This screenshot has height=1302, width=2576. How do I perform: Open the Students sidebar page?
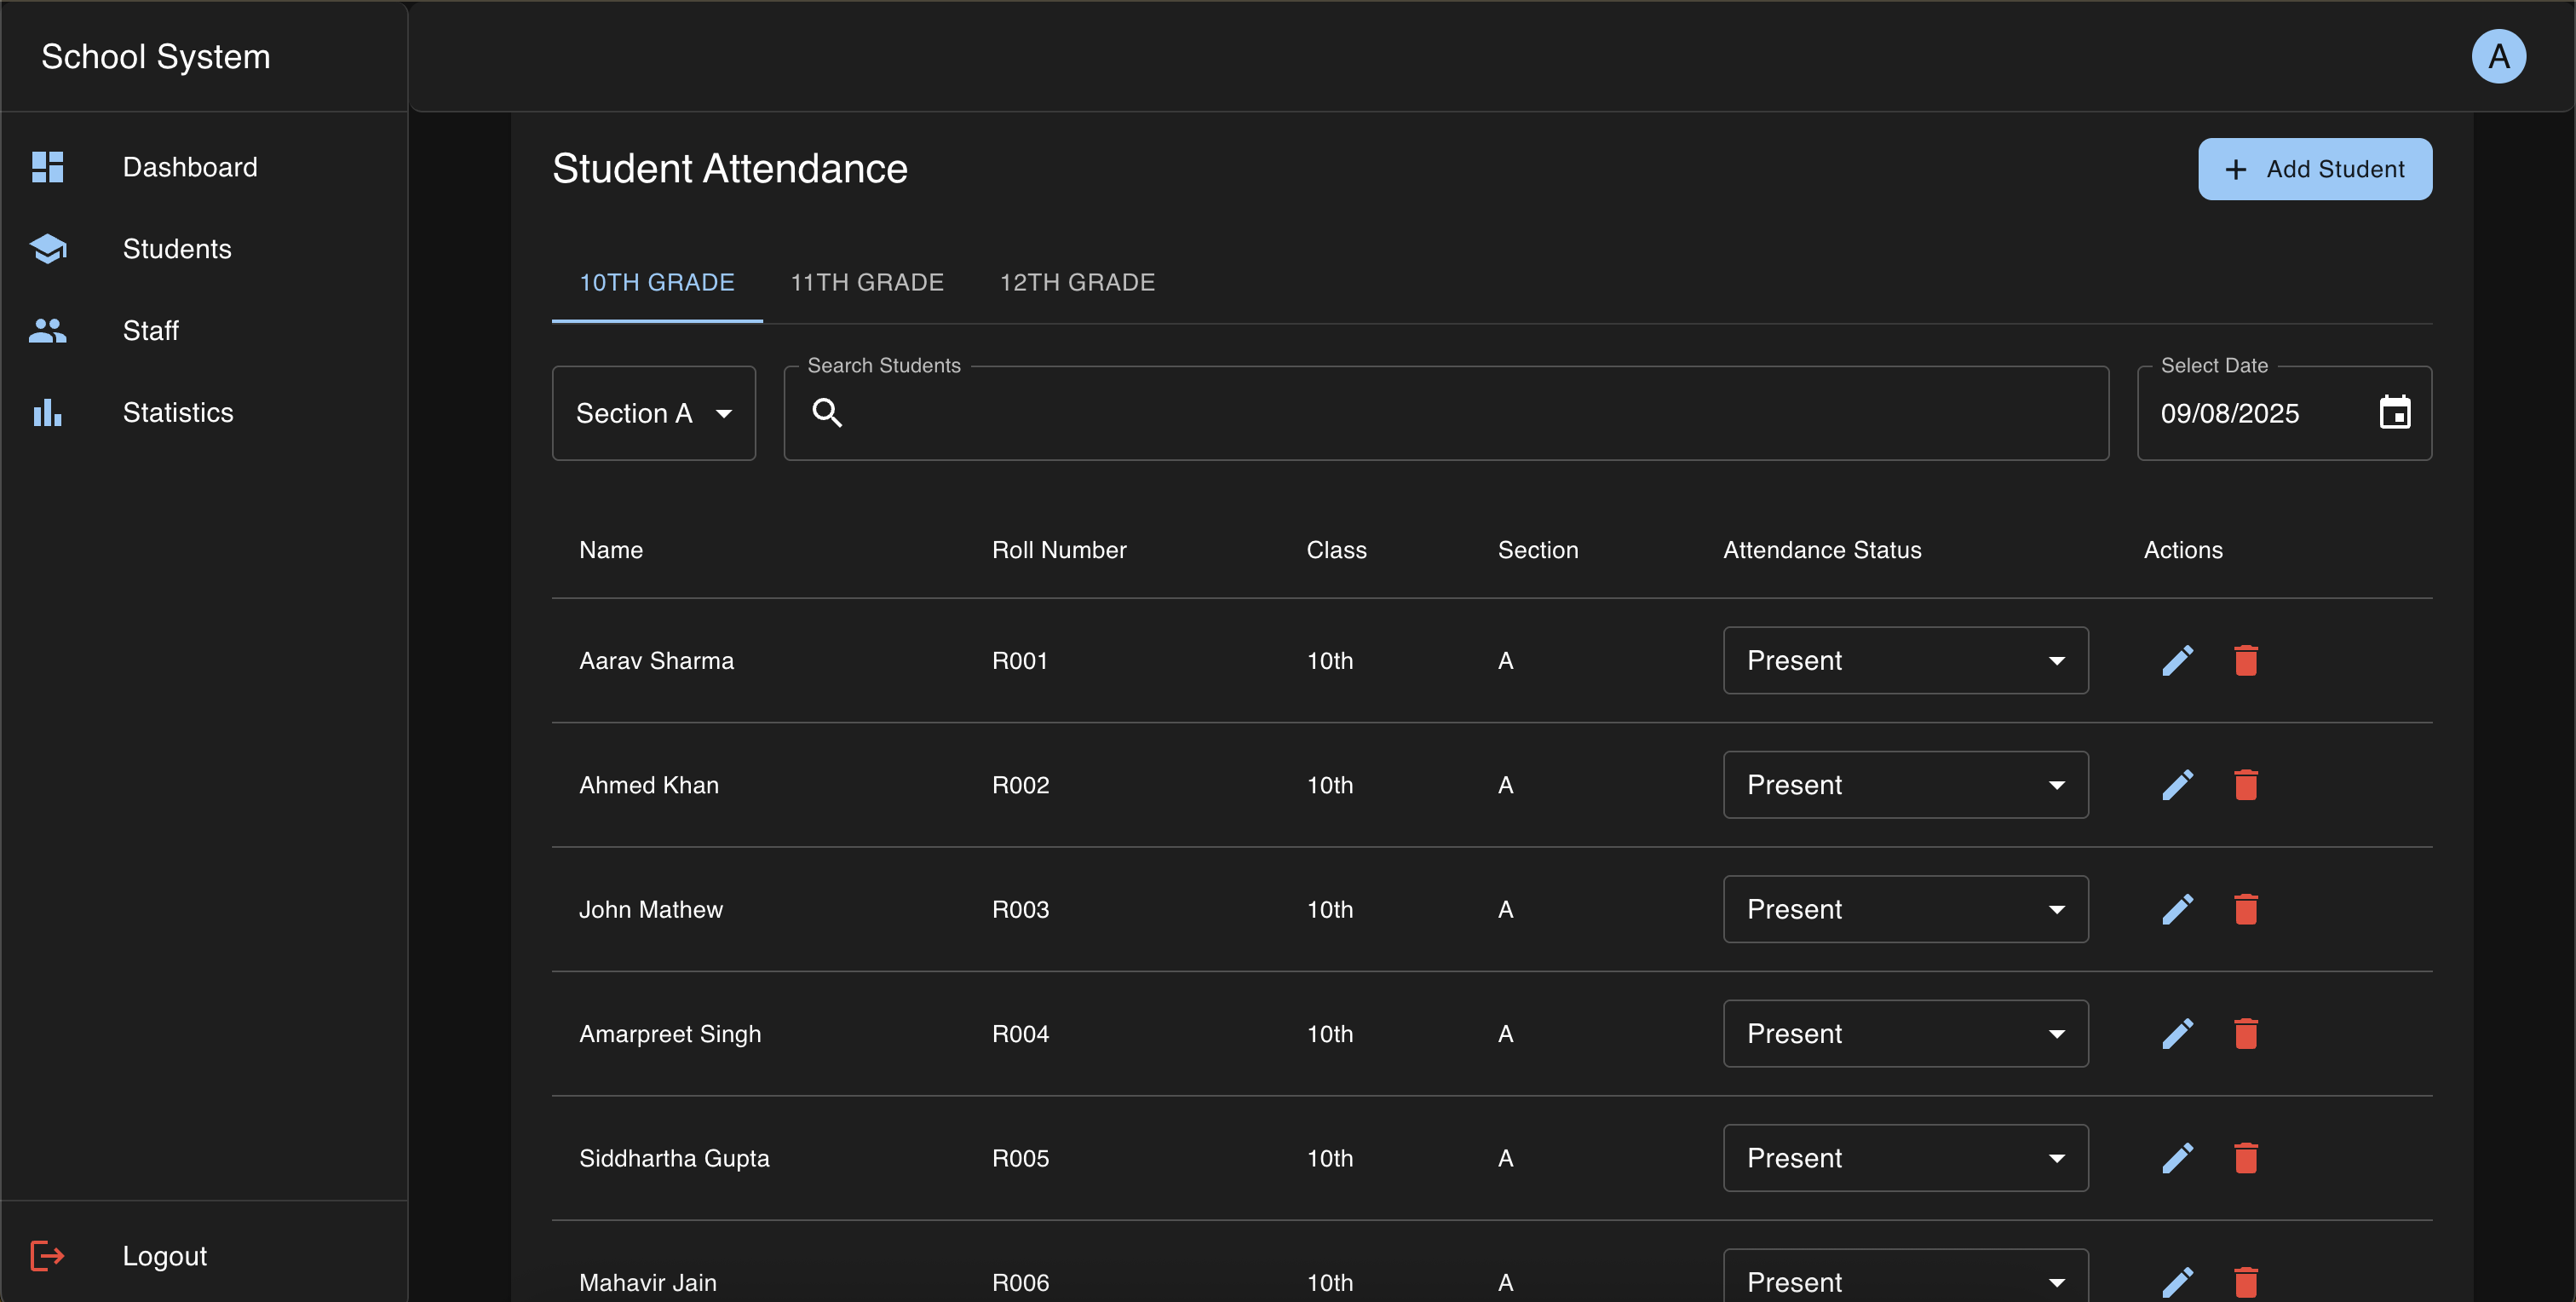(x=176, y=249)
